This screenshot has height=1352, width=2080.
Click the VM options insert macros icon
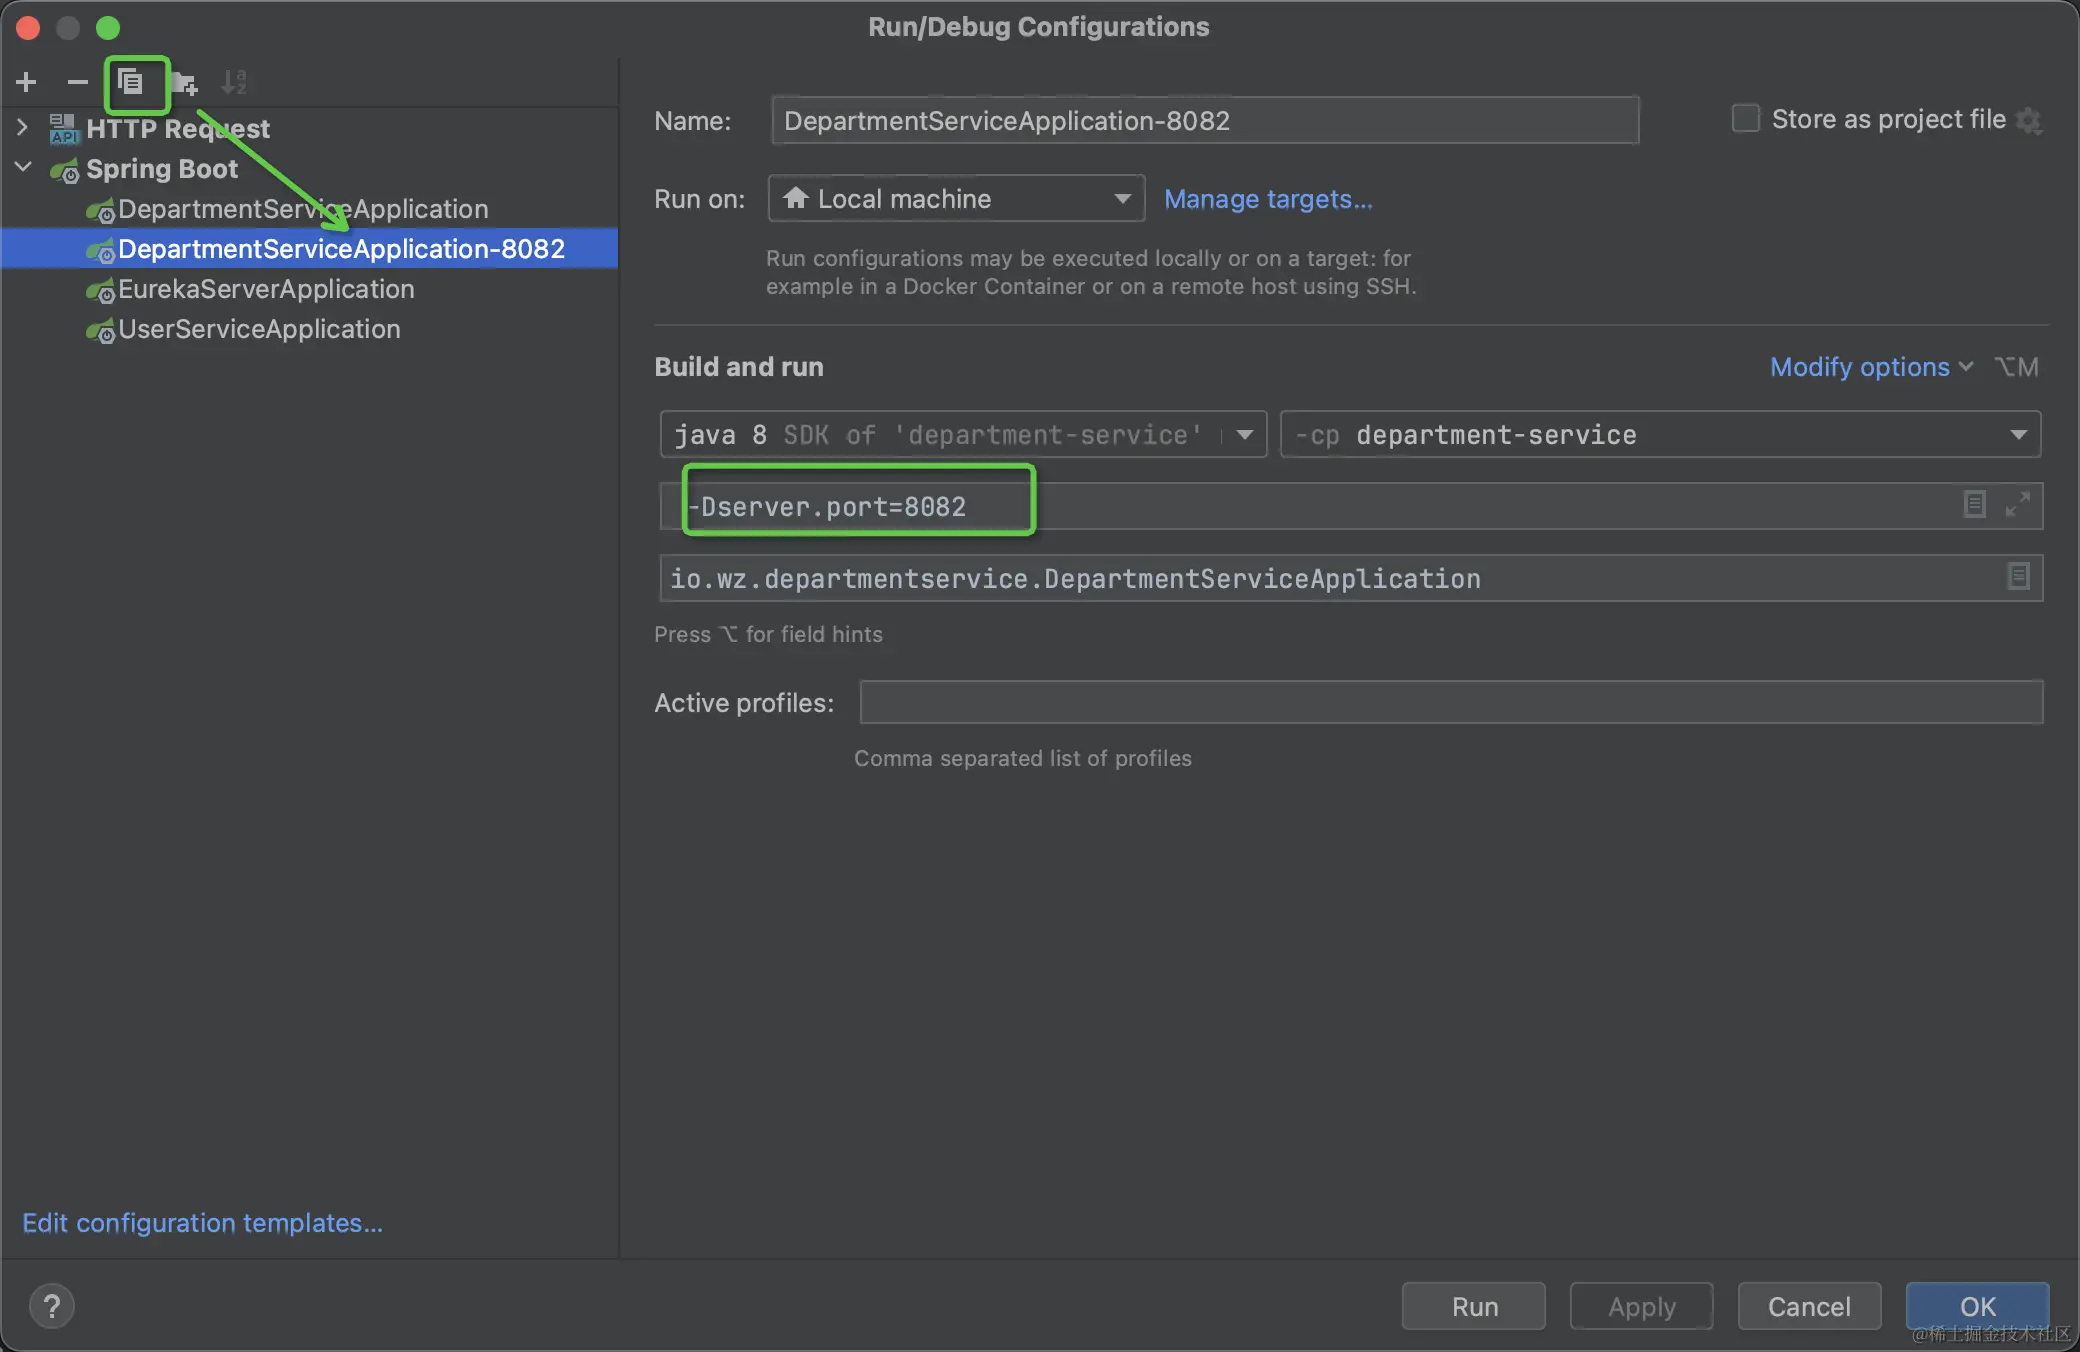pyautogui.click(x=1974, y=504)
